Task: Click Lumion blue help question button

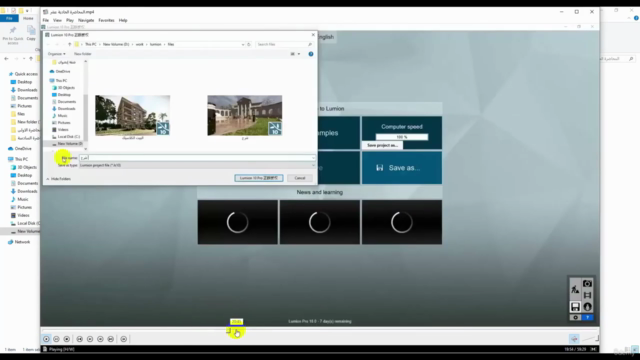Action: (587, 317)
